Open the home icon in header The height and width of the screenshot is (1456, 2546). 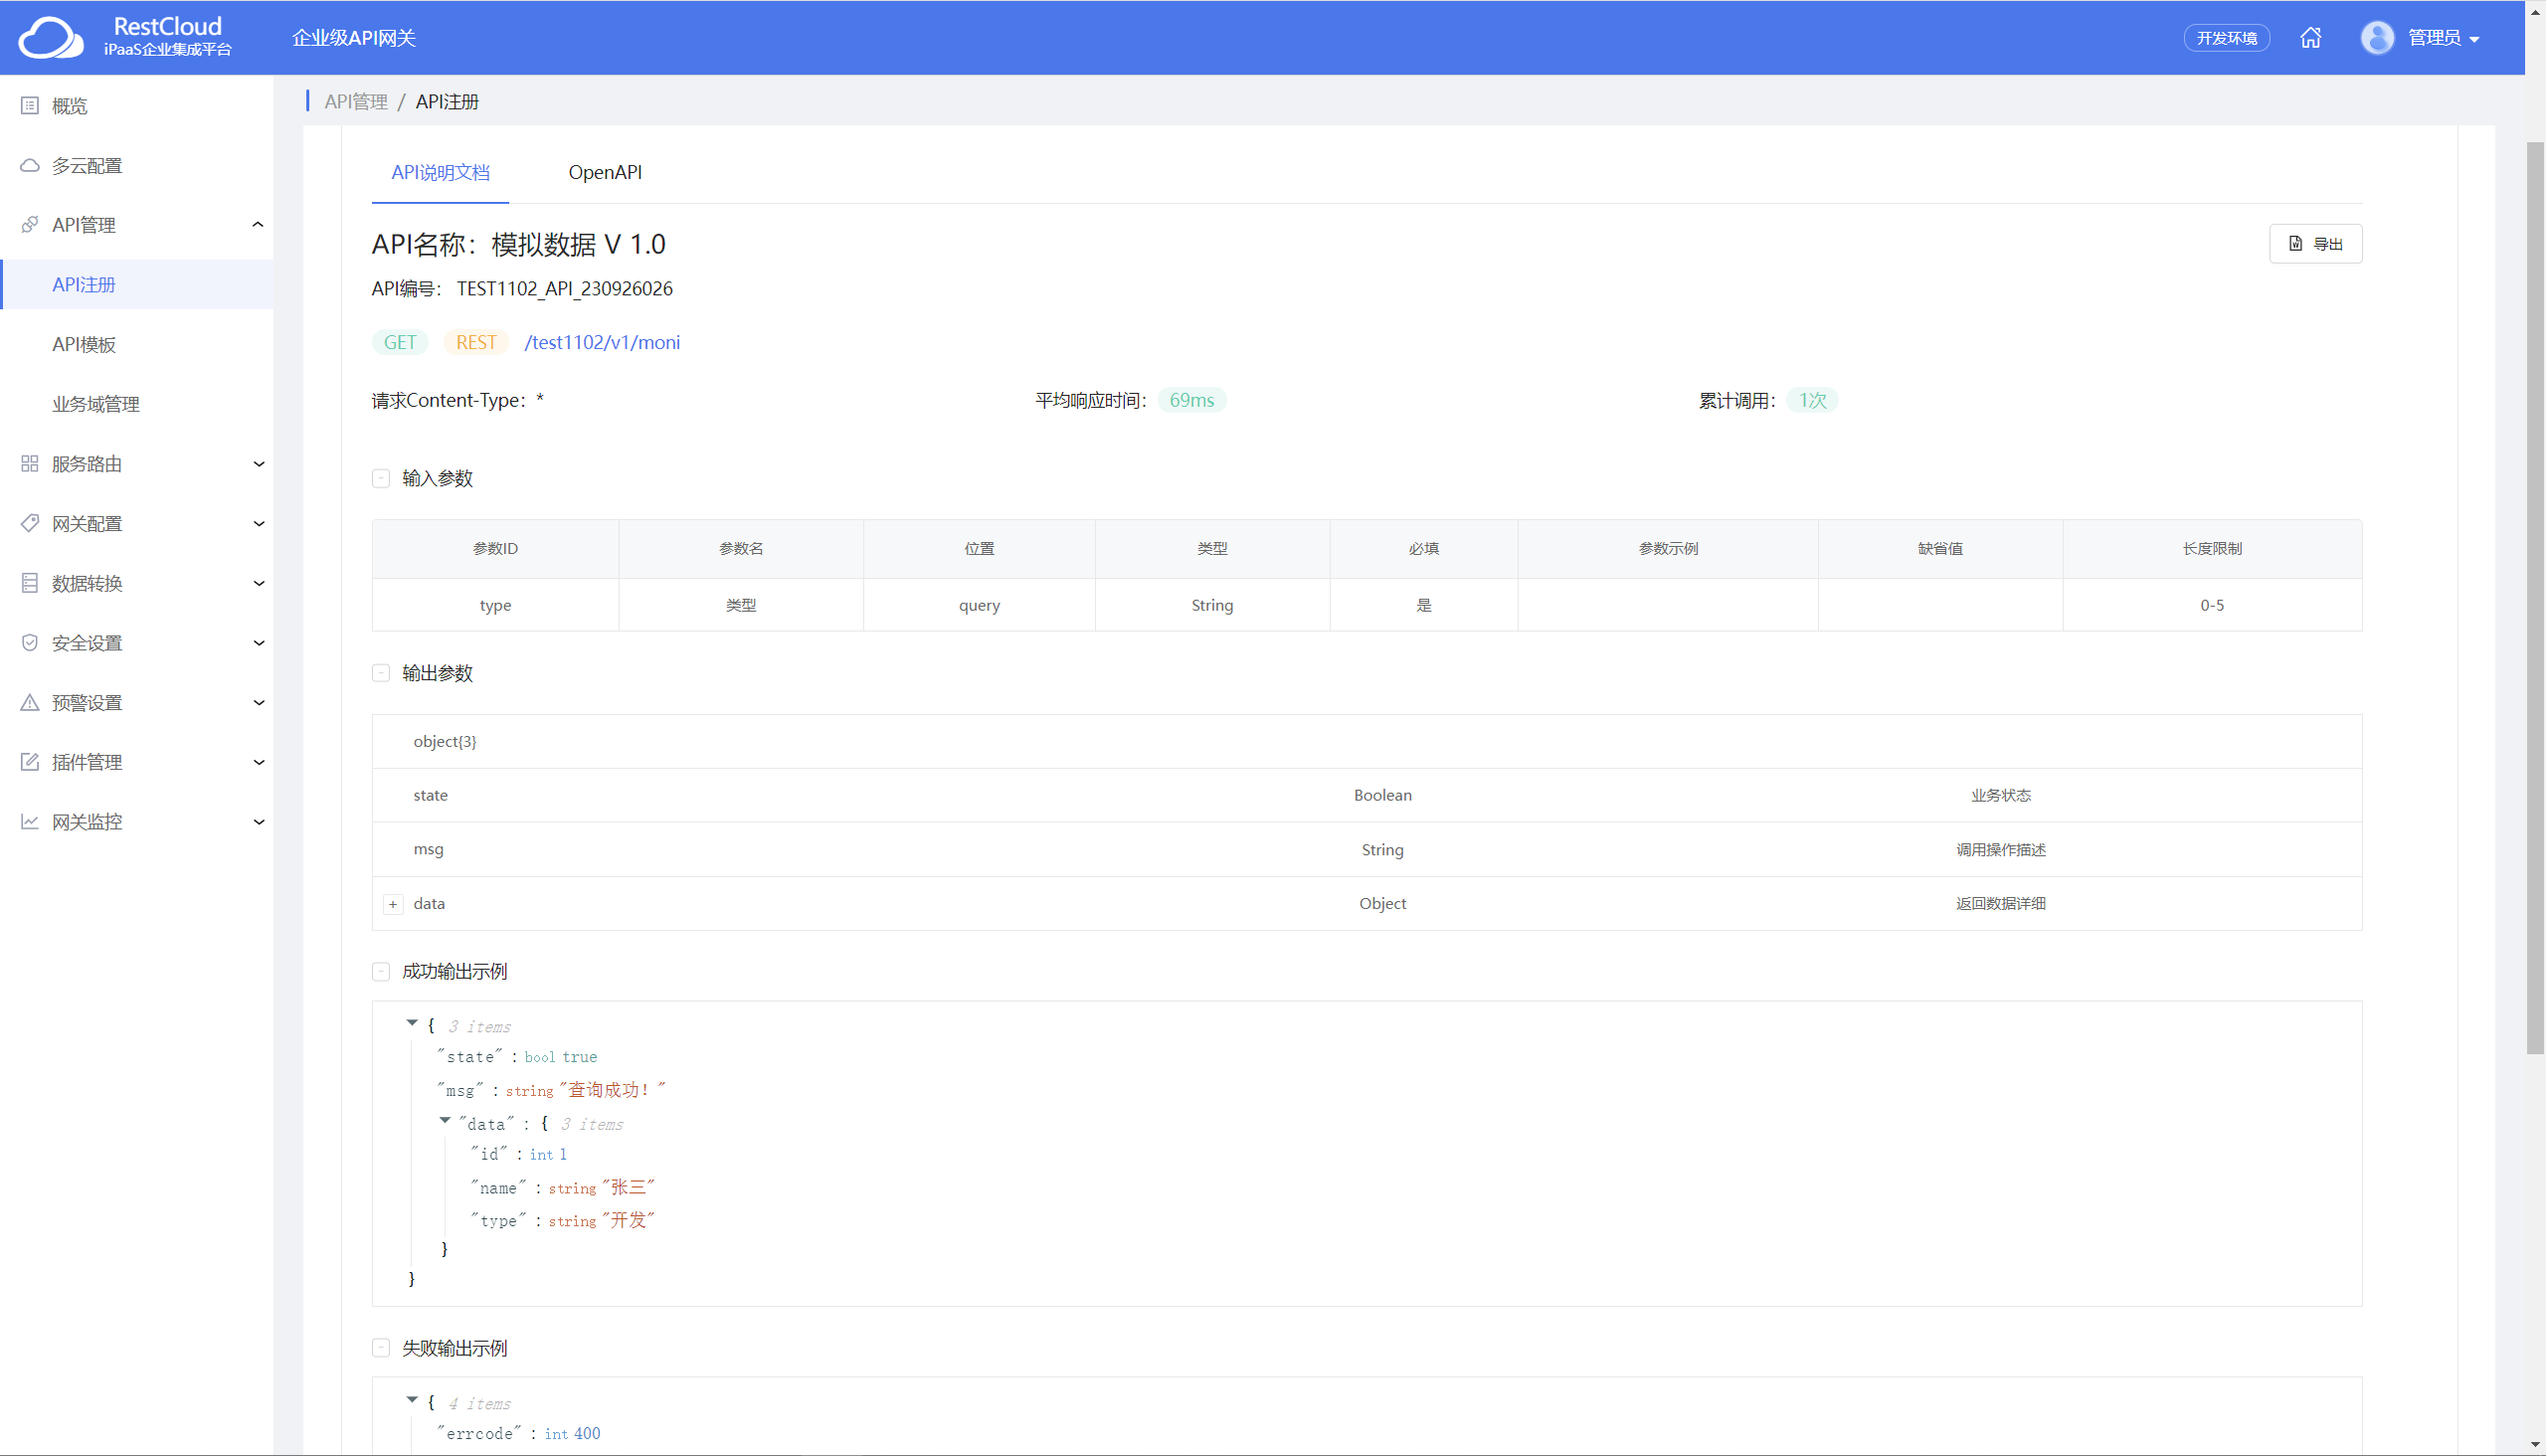[x=2310, y=38]
